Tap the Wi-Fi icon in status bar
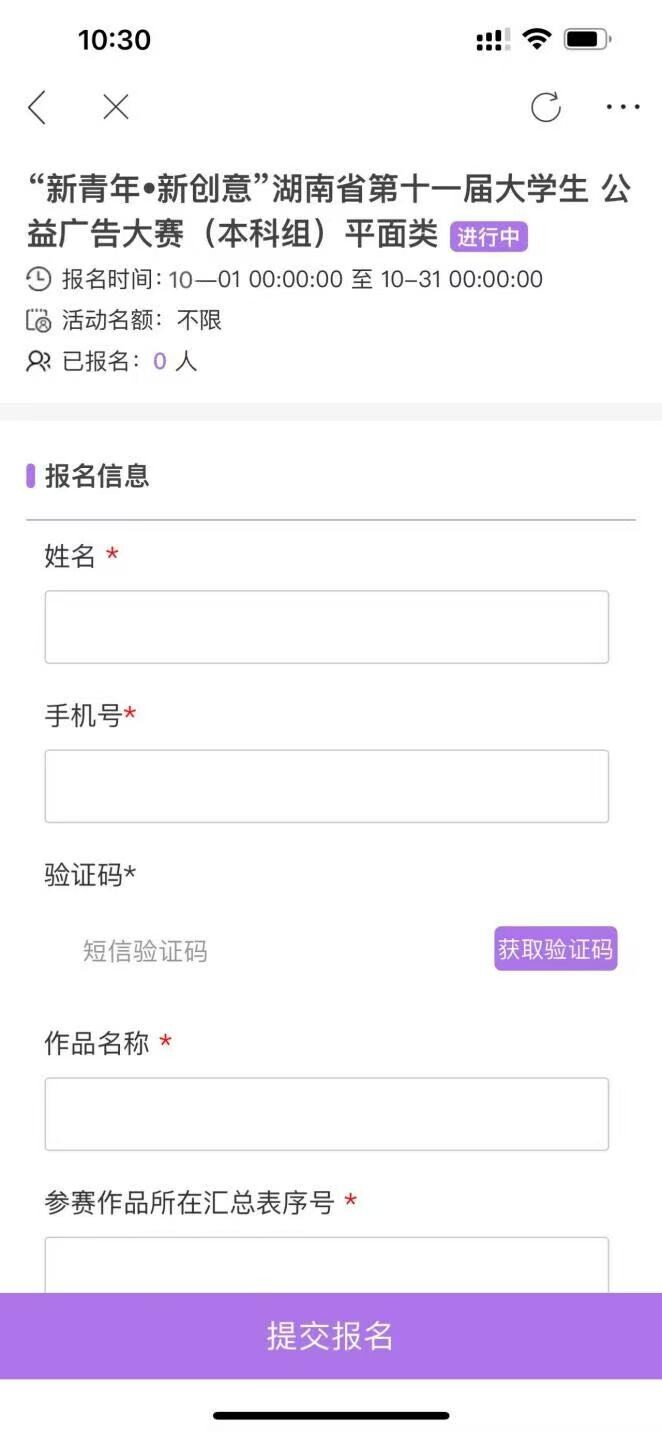Screen dimensions: 662x1432 [537, 40]
